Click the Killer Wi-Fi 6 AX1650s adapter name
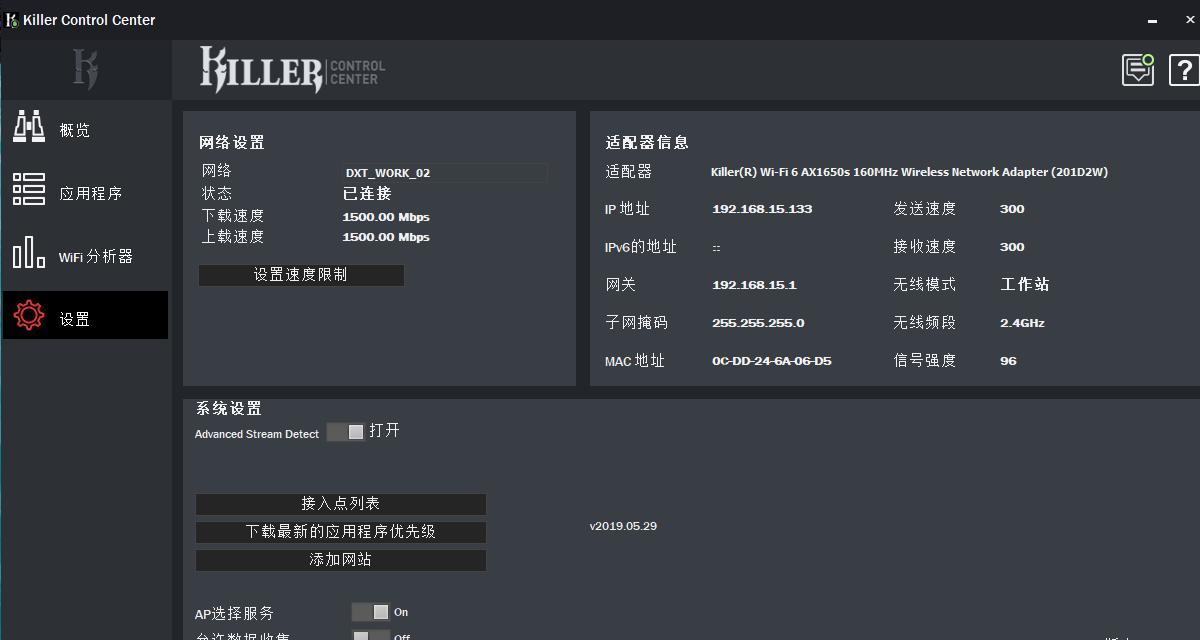 (x=909, y=172)
